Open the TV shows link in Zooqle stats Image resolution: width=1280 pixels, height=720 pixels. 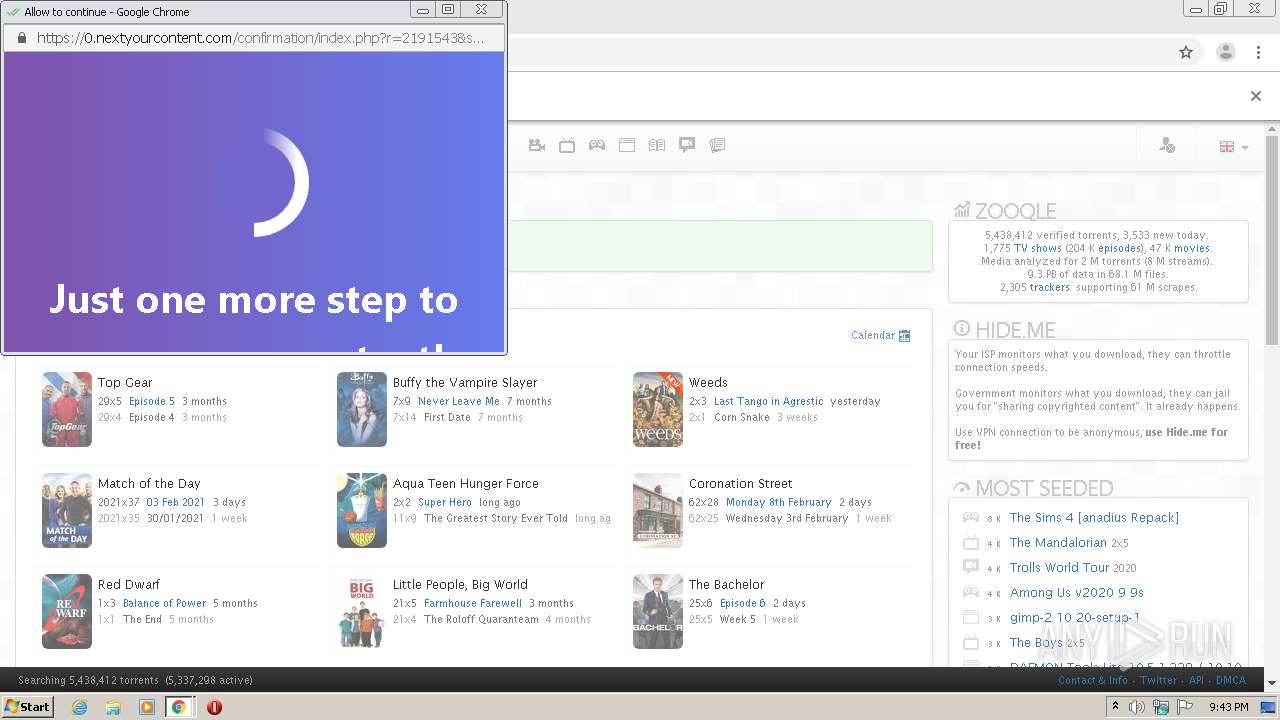1038,248
